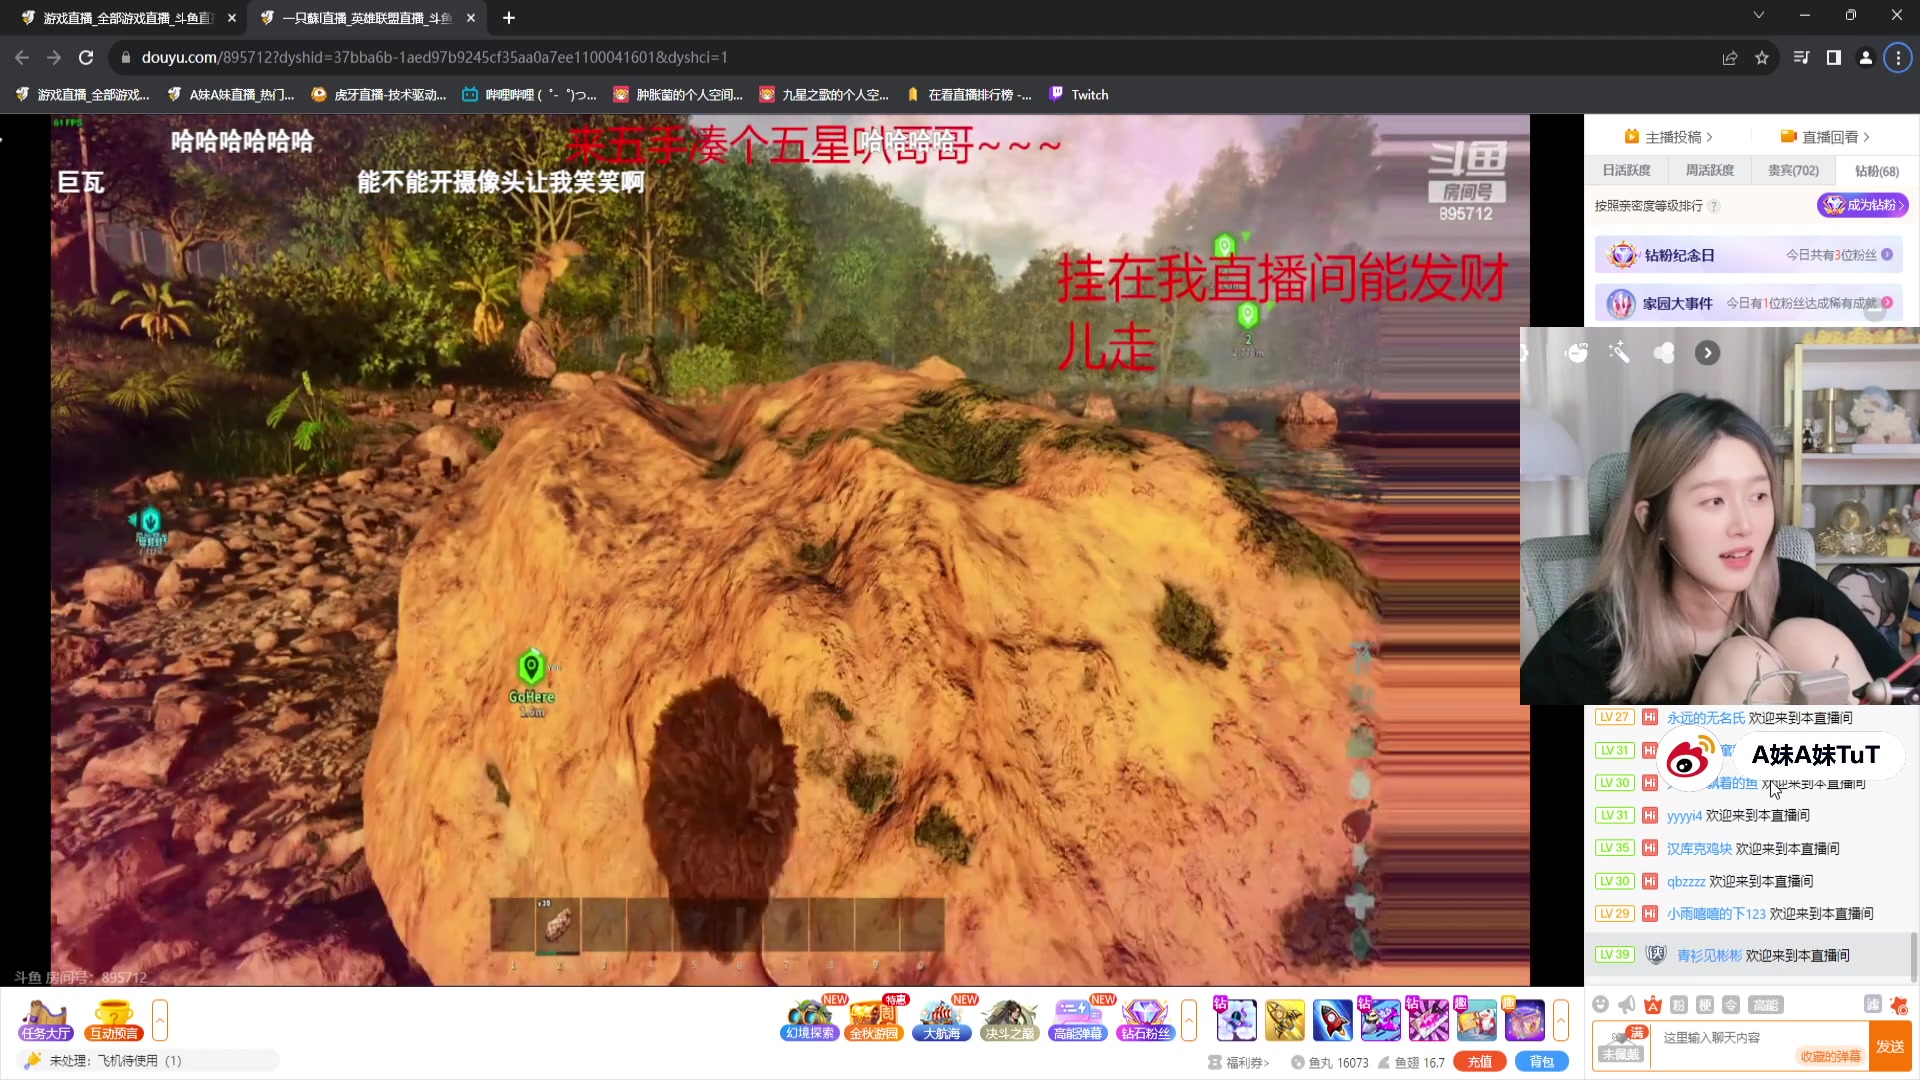The height and width of the screenshot is (1080, 1920).
Task: Open the 钻石粉丝 activity icon
Action: [1145, 1020]
